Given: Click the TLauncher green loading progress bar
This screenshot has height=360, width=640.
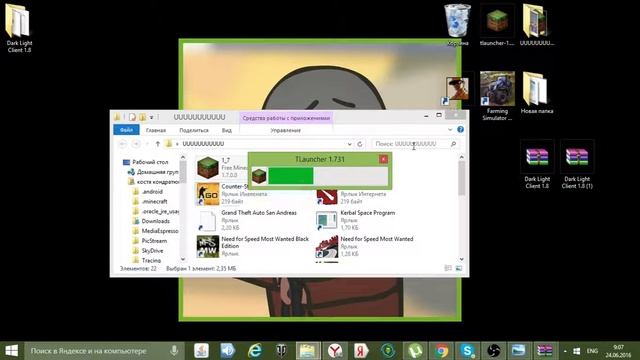Looking at the screenshot, I should pyautogui.click(x=291, y=176).
